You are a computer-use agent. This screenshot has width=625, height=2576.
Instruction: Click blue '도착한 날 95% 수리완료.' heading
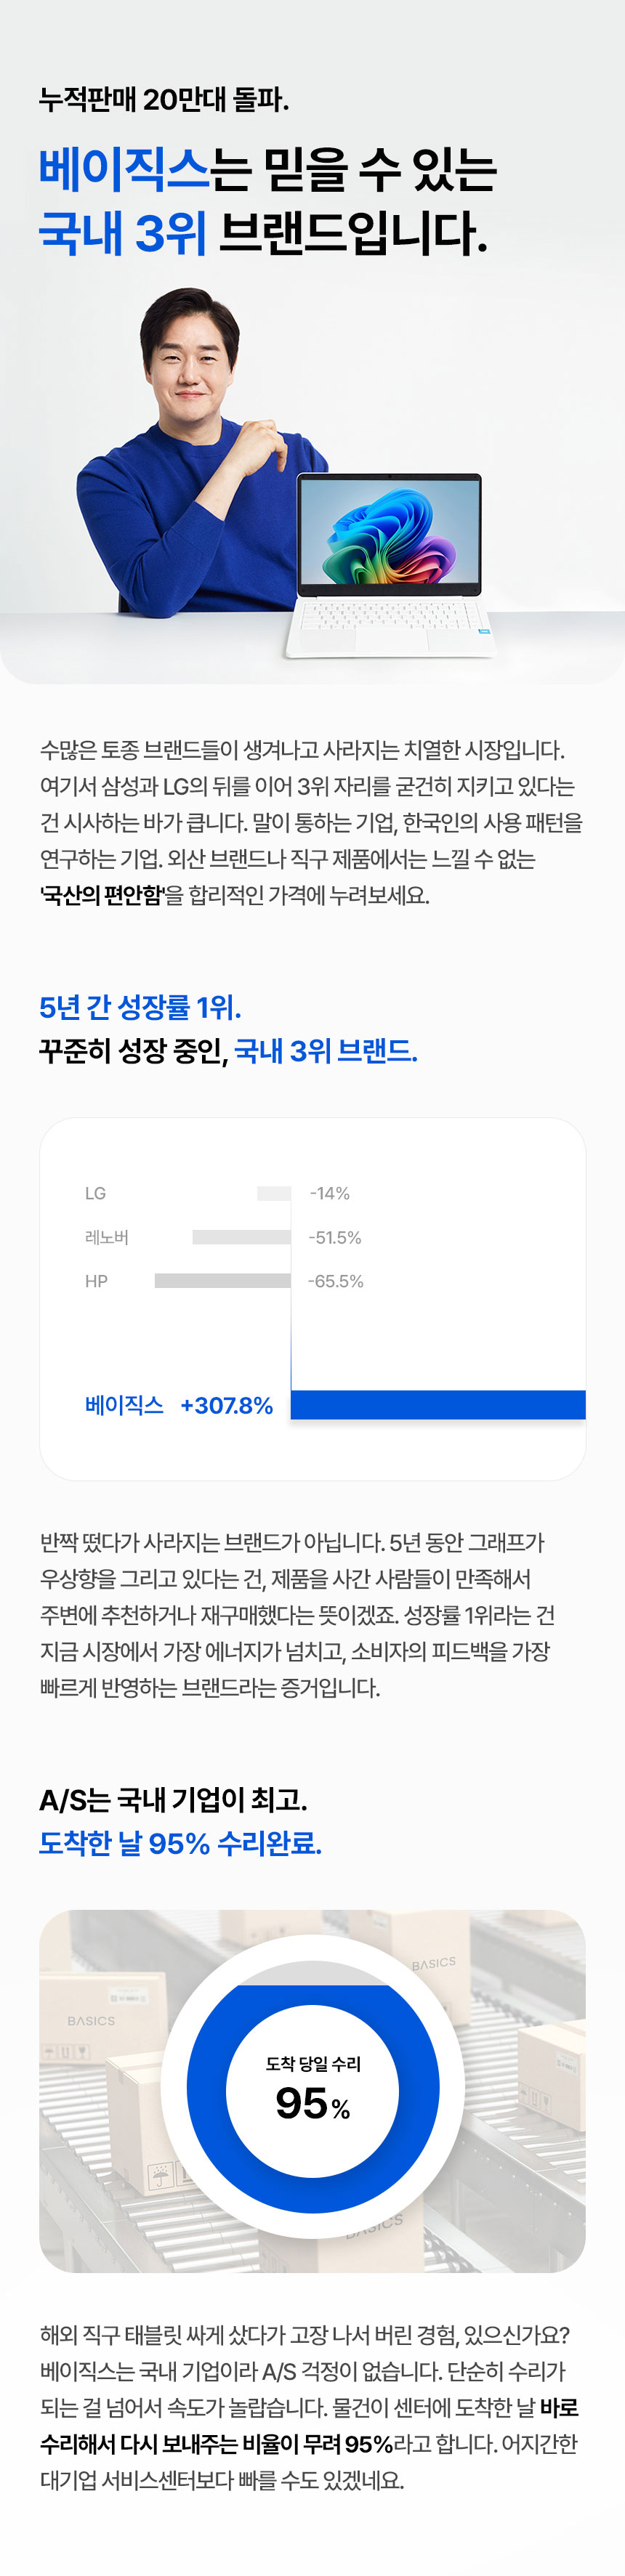pos(180,1843)
